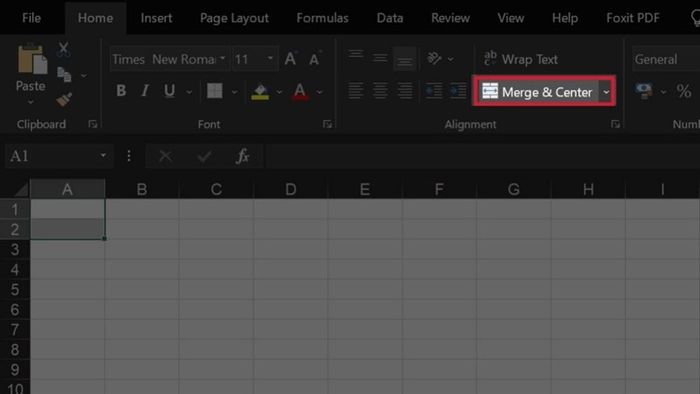Screen dimensions: 700x394
Task: Apply Center horizontal alignment icon
Action: click(x=380, y=91)
